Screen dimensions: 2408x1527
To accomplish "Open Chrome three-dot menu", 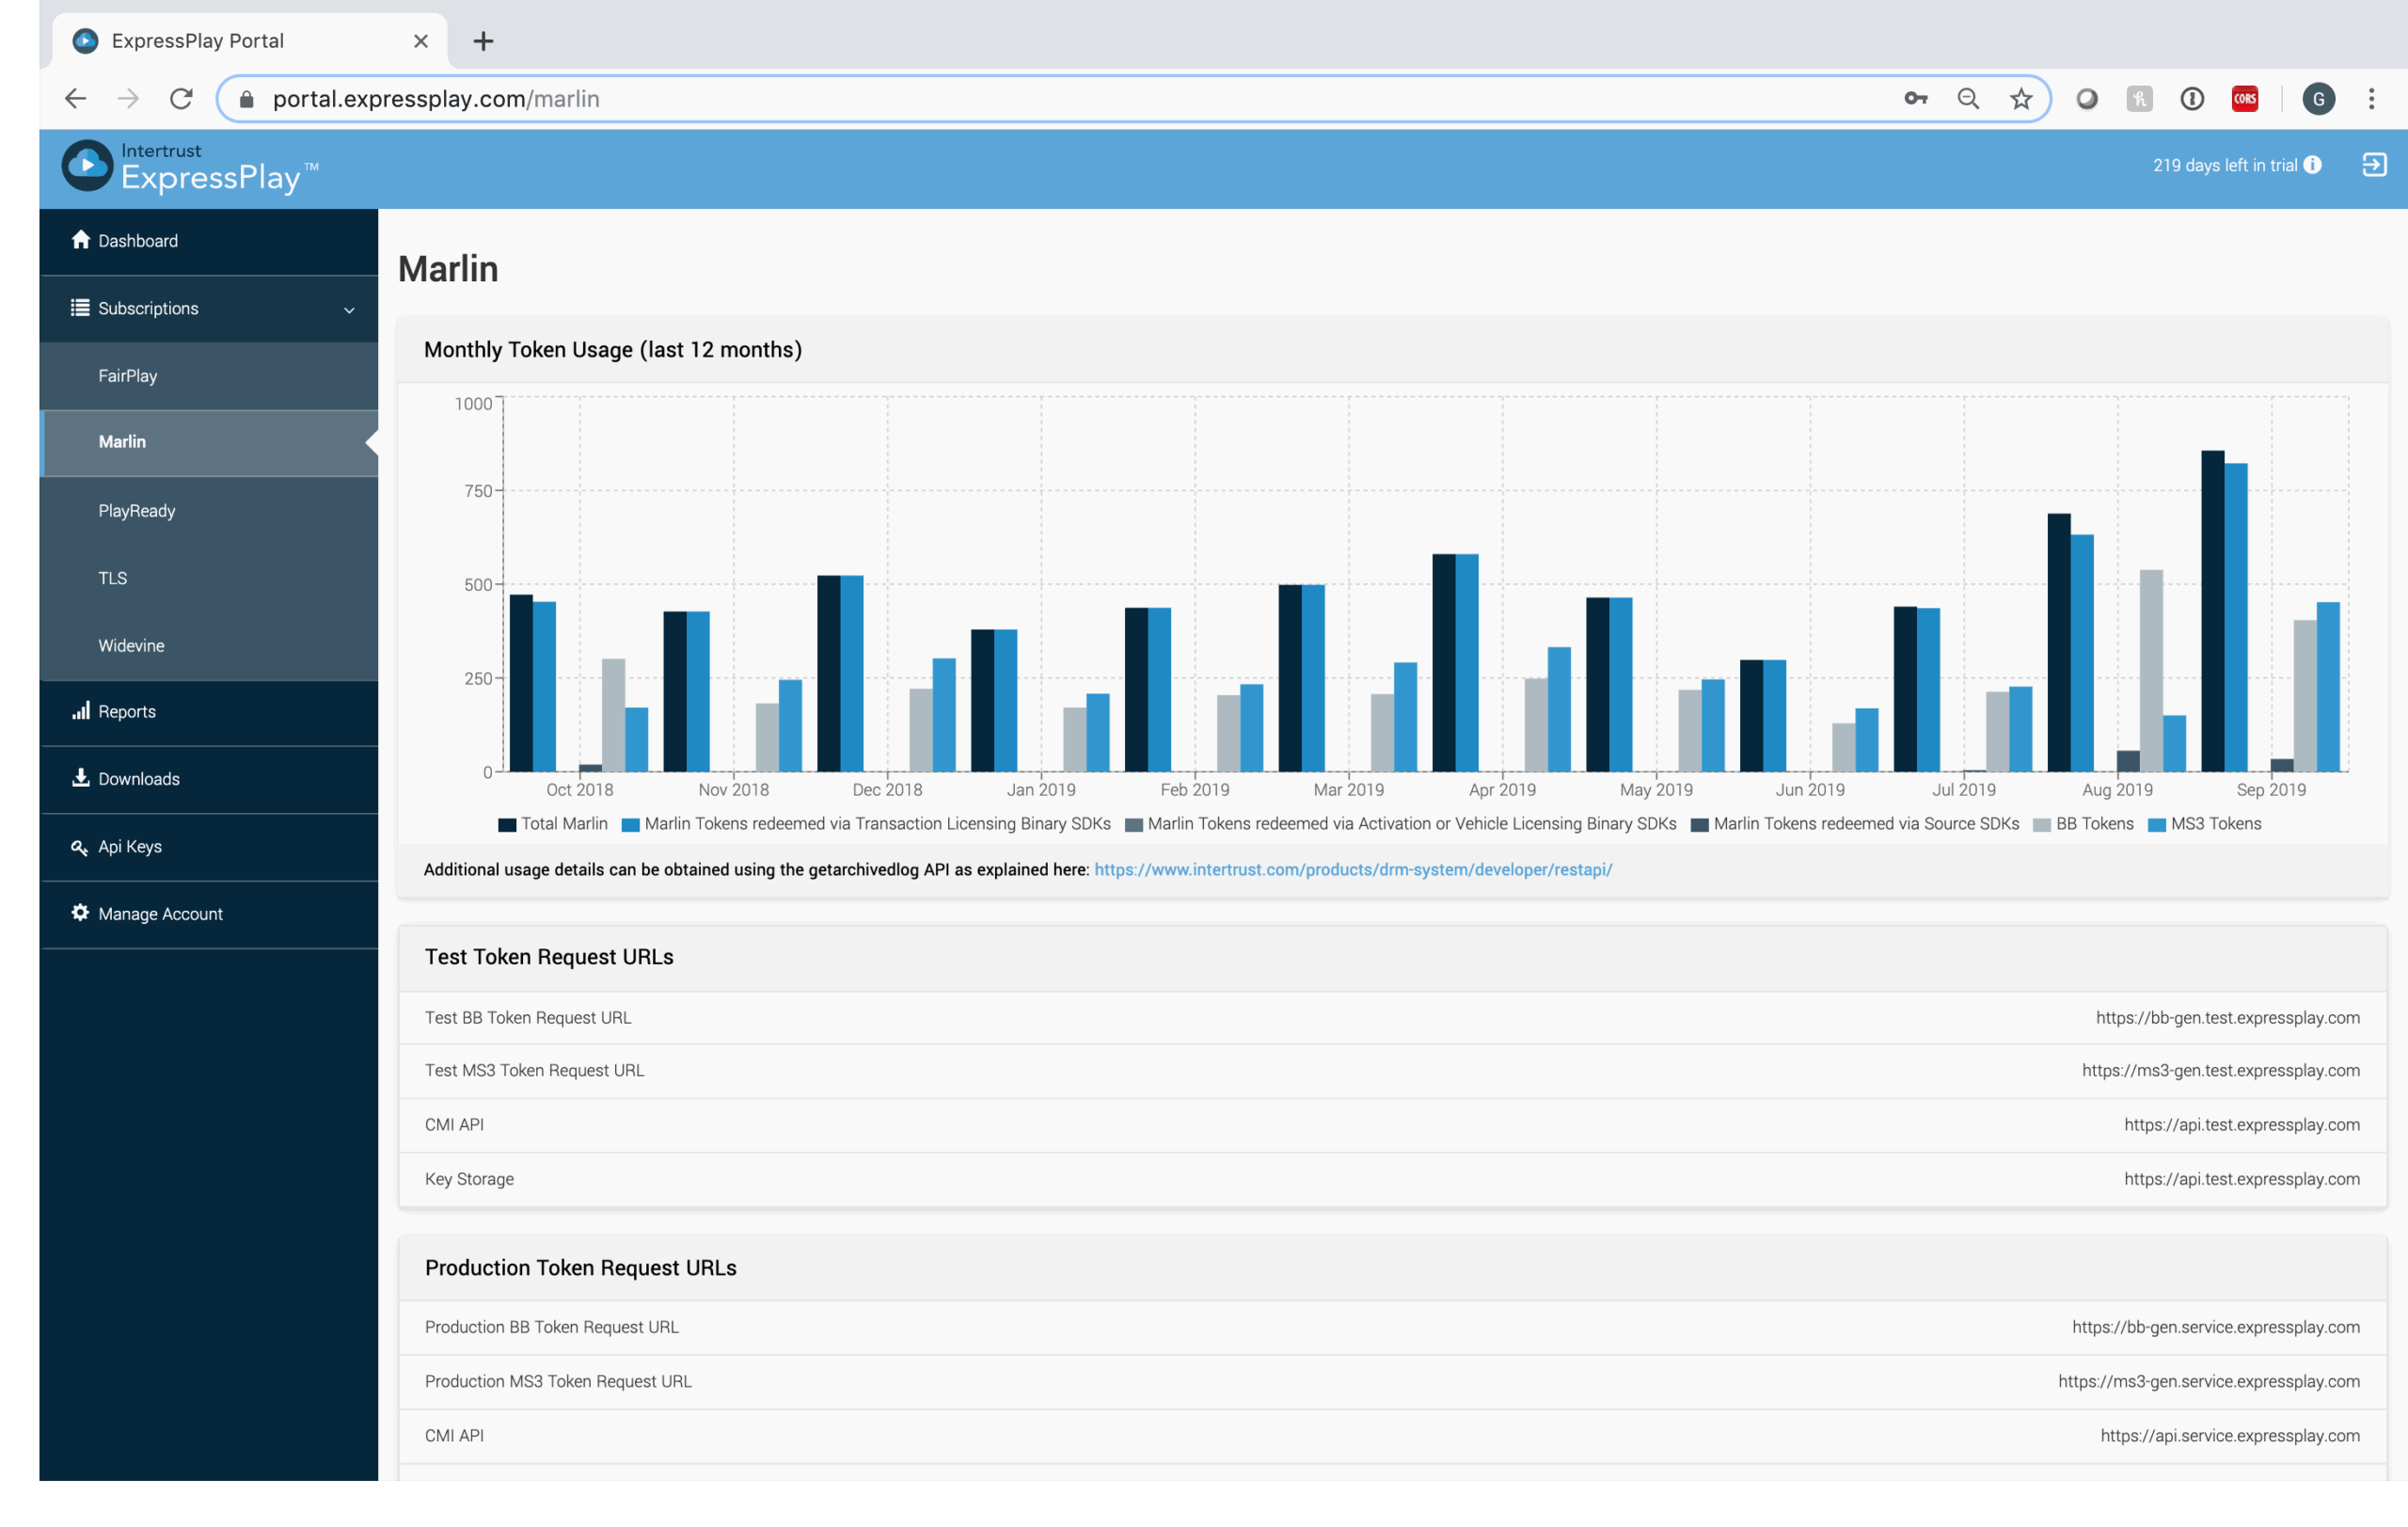I will coord(2371,99).
